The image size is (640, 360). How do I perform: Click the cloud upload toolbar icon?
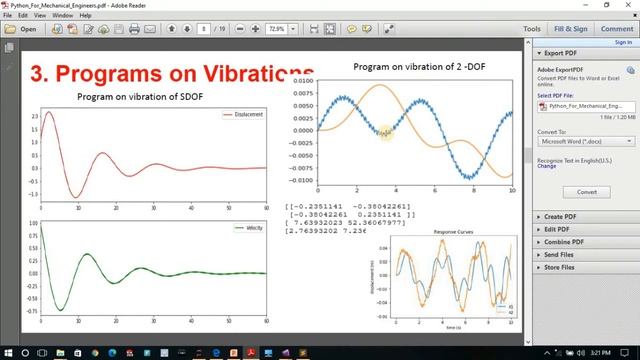104,29
